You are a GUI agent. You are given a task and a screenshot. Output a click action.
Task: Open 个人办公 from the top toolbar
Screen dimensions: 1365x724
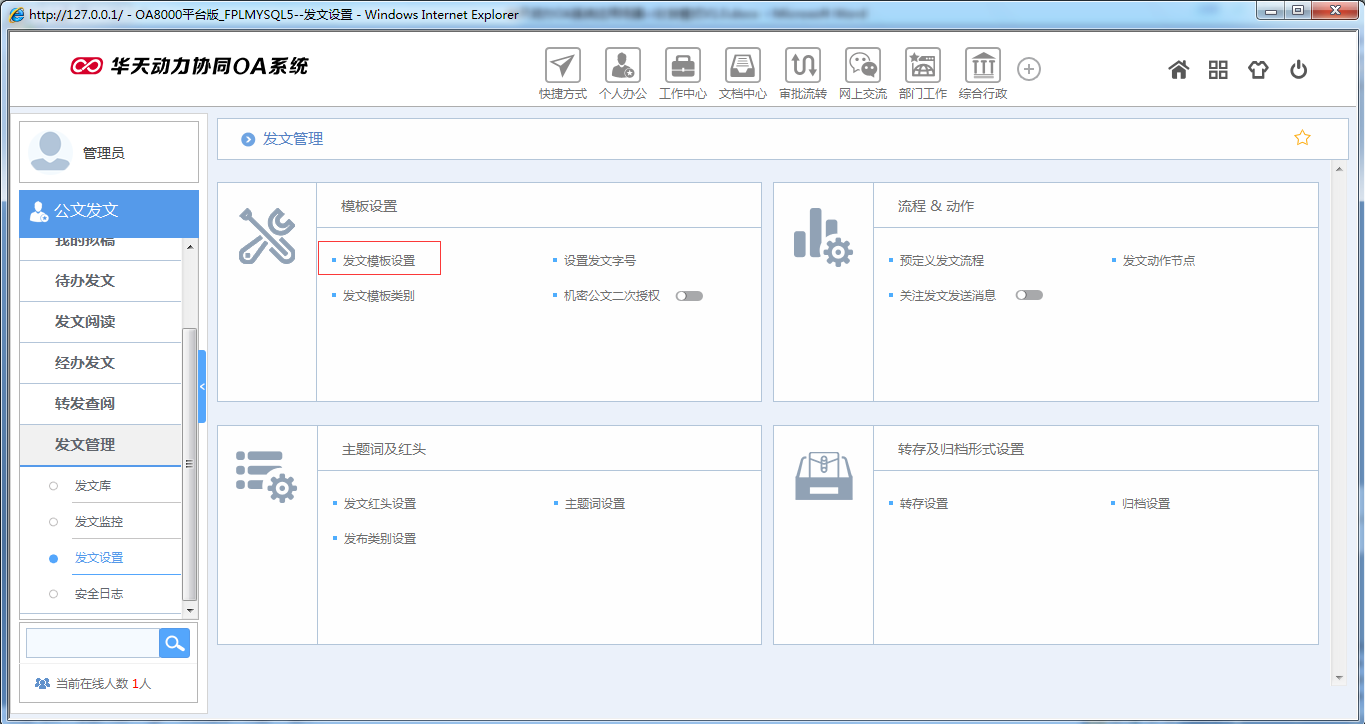pyautogui.click(x=622, y=68)
